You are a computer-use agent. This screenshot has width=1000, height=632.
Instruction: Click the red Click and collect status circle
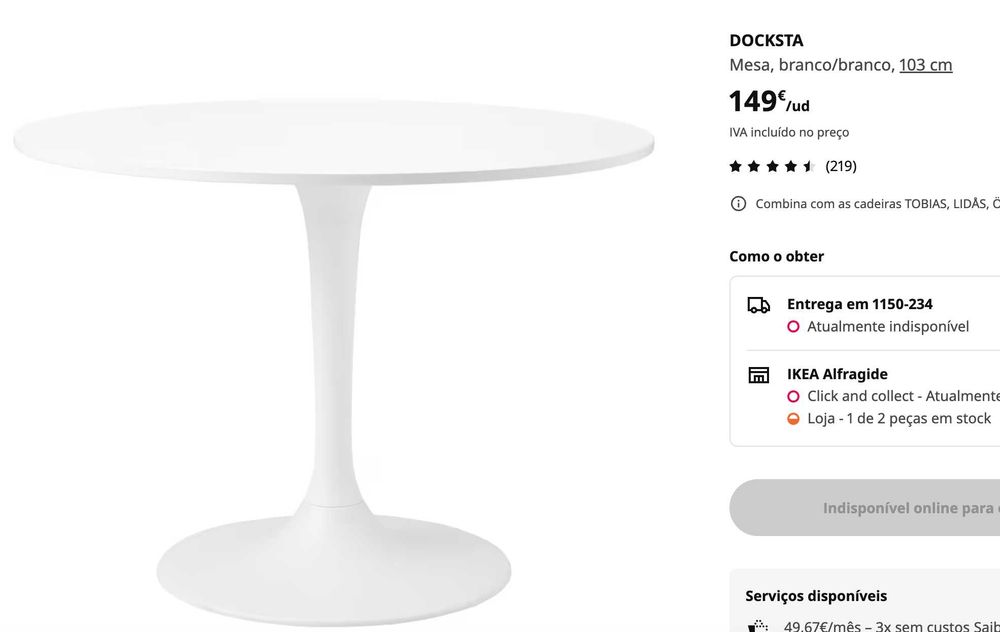(x=794, y=397)
